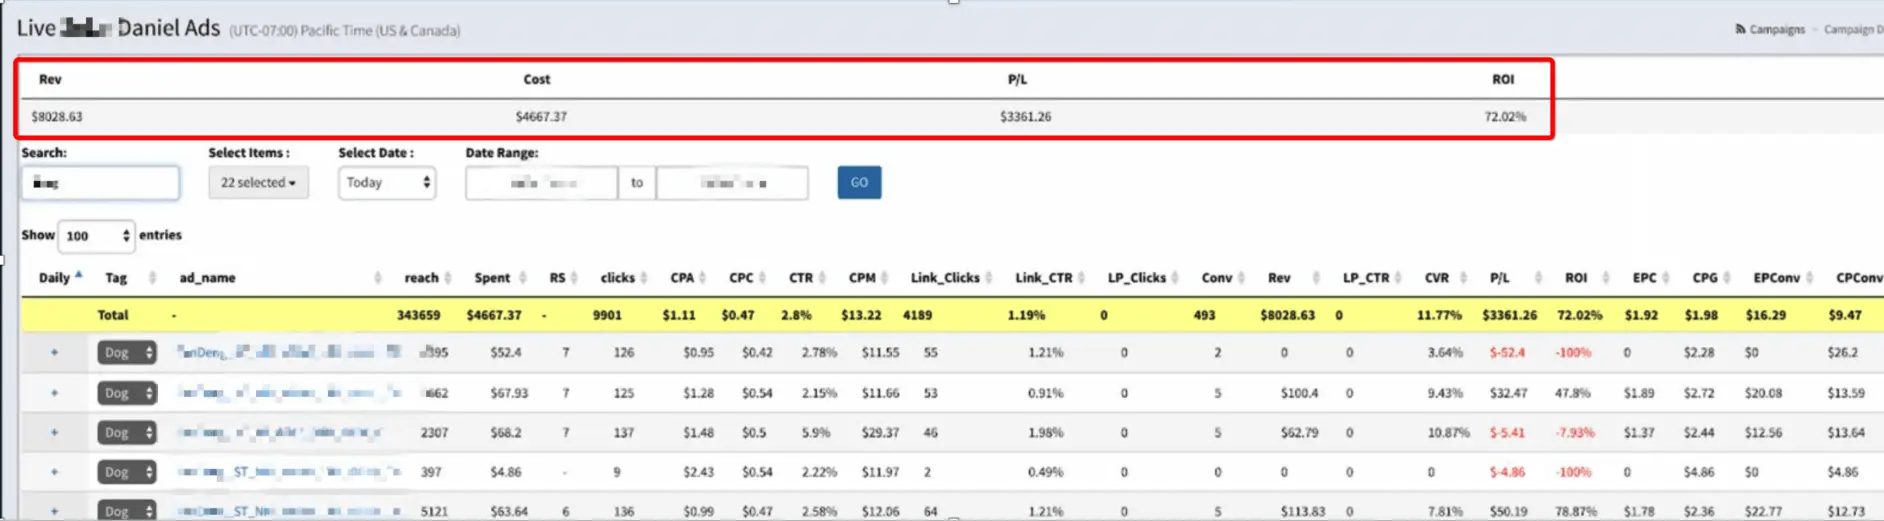Sort table by Spent column

[x=492, y=278]
